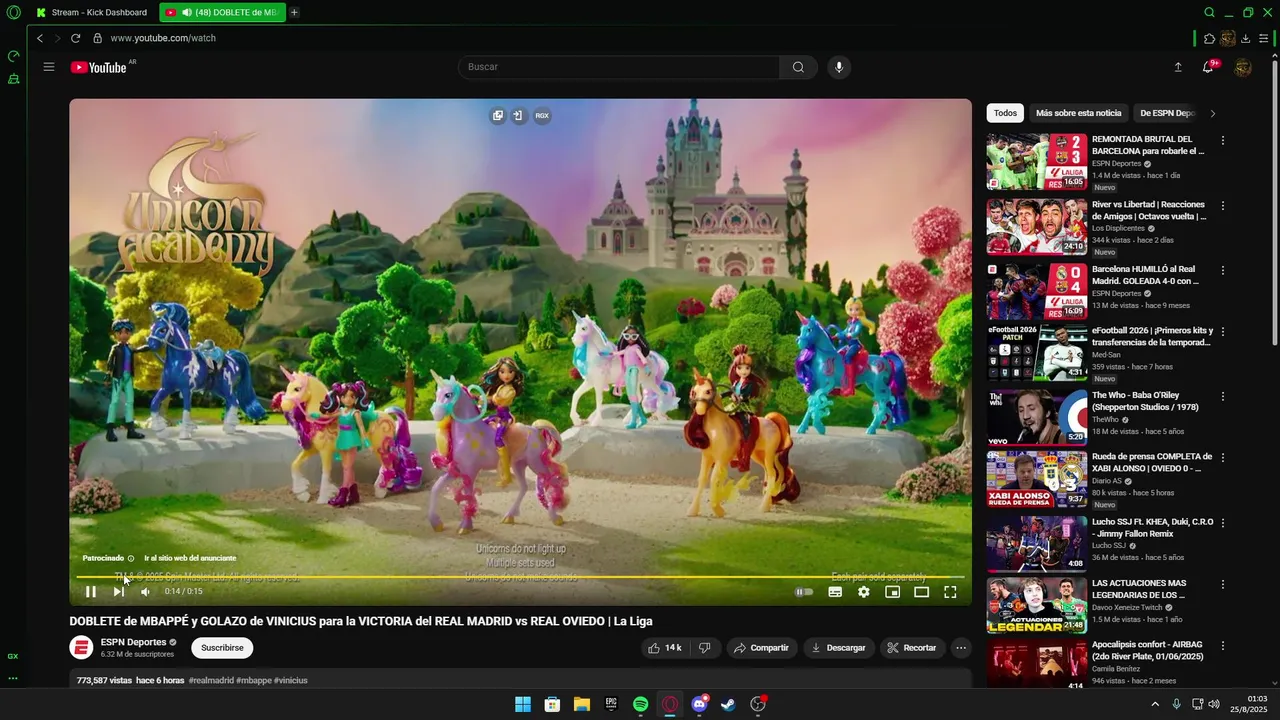
Task: Open 'River vs Libertad' video thumbnail
Action: 1036,227
